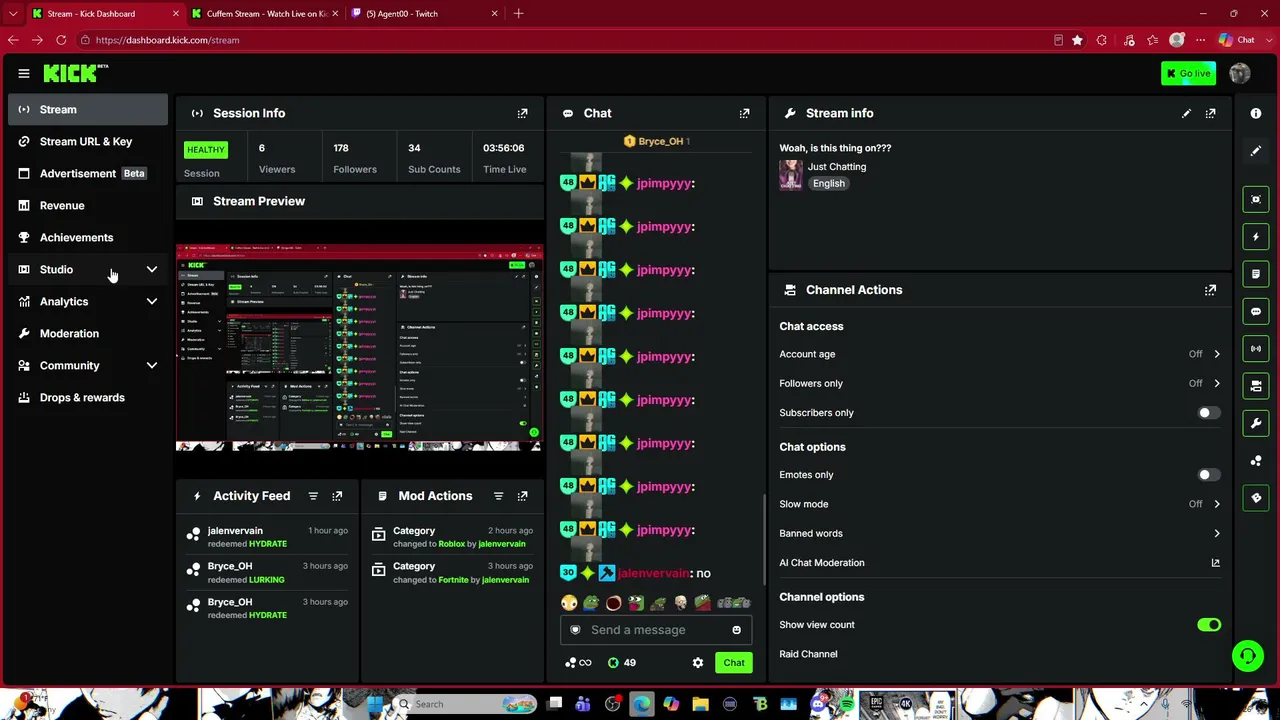1280x720 pixels.
Task: Pop out the Mod Actions panel
Action: (522, 496)
